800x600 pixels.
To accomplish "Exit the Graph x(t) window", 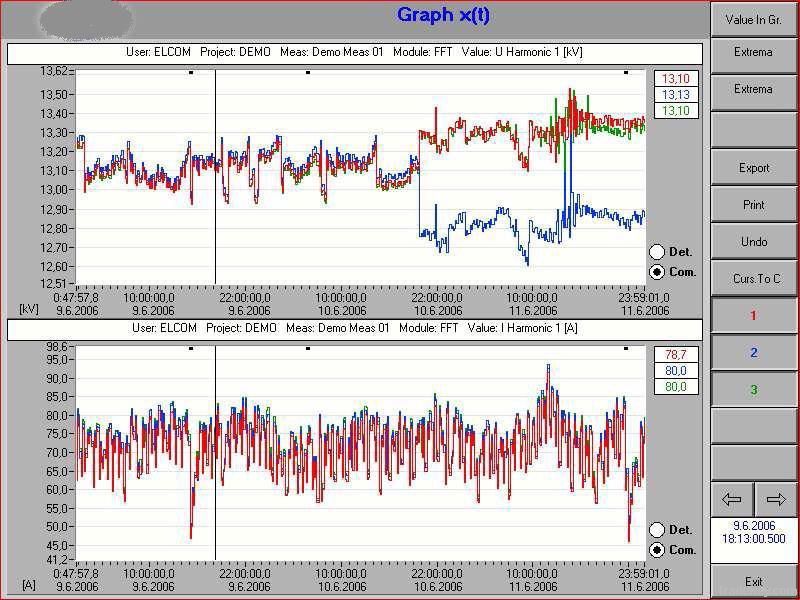I will (x=753, y=580).
